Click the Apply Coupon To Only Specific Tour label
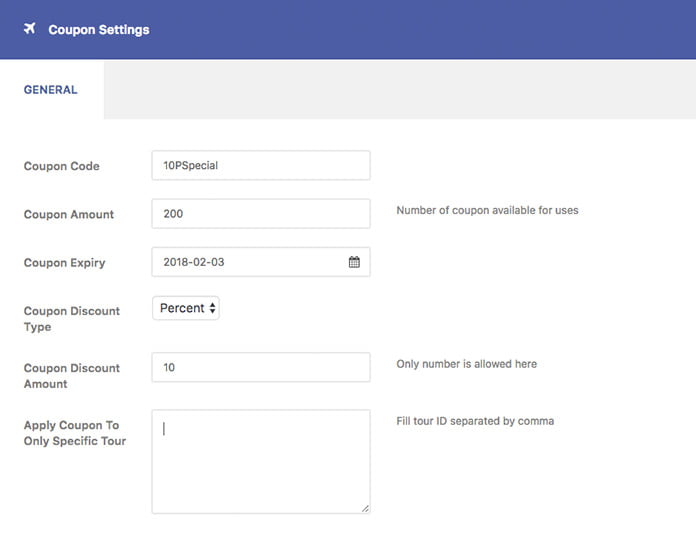696x554 pixels. pyautogui.click(x=74, y=432)
